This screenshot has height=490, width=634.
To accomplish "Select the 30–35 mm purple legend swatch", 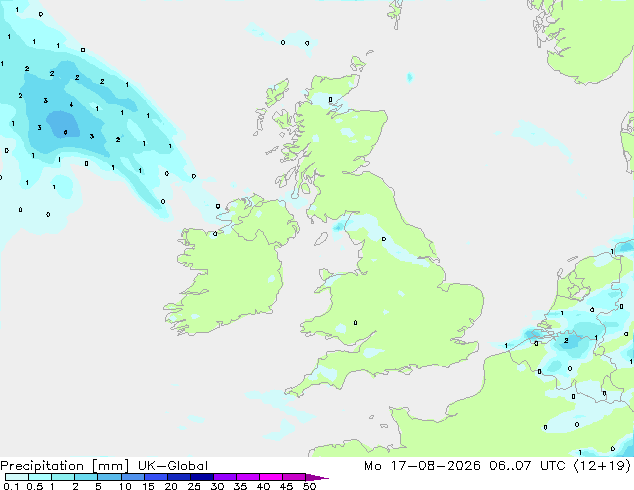I will [x=224, y=477].
